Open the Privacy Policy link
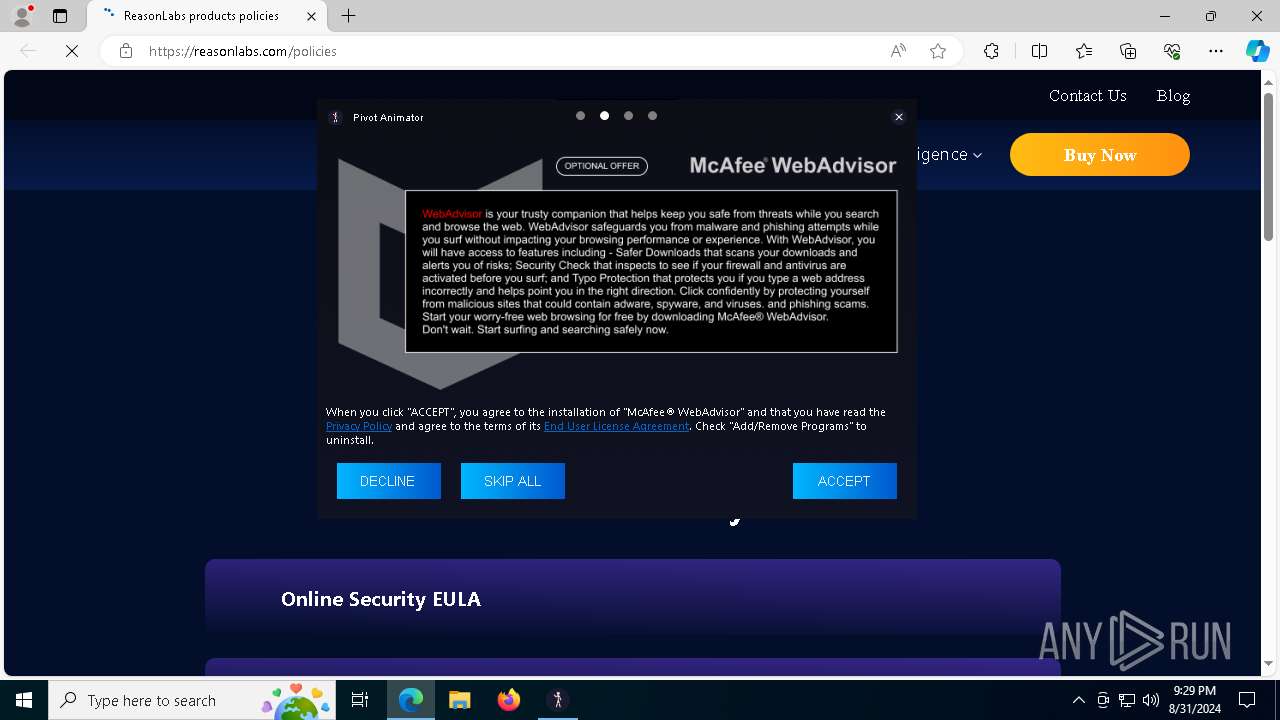This screenshot has width=1280, height=720. click(359, 426)
